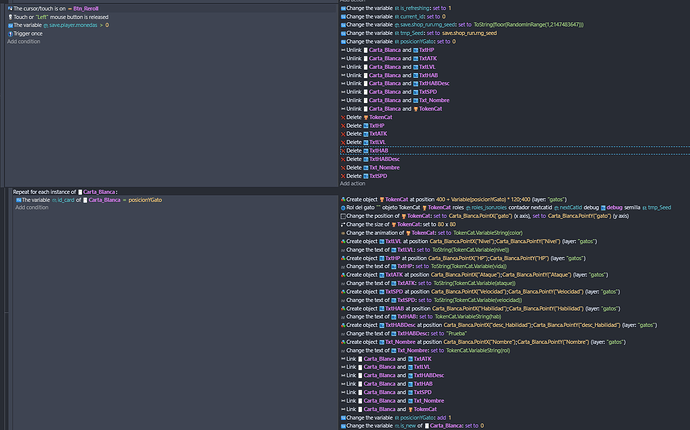The width and height of the screenshot is (690, 430).
Task: Select the save.player.monedas variable parameter
Action: point(73,26)
